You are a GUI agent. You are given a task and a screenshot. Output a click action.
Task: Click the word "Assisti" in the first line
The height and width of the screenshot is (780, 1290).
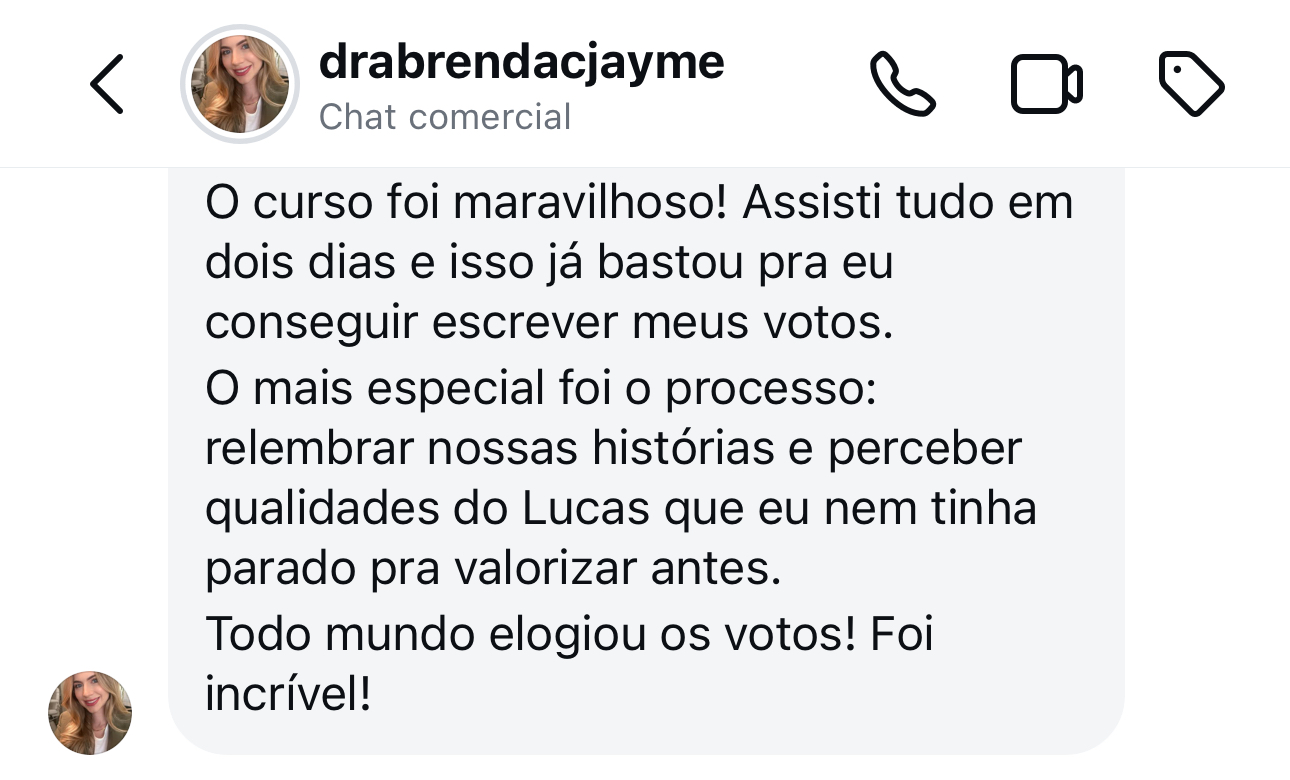coord(812,203)
